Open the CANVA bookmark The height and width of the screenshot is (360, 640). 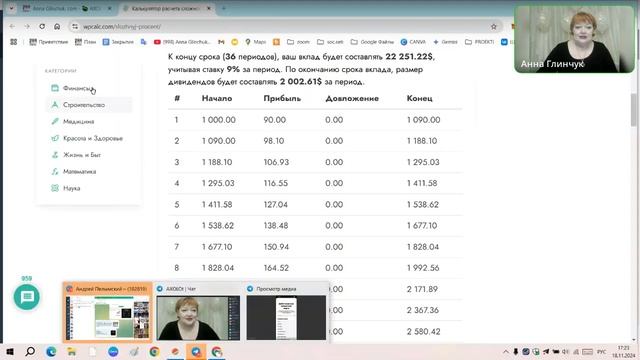pos(413,42)
